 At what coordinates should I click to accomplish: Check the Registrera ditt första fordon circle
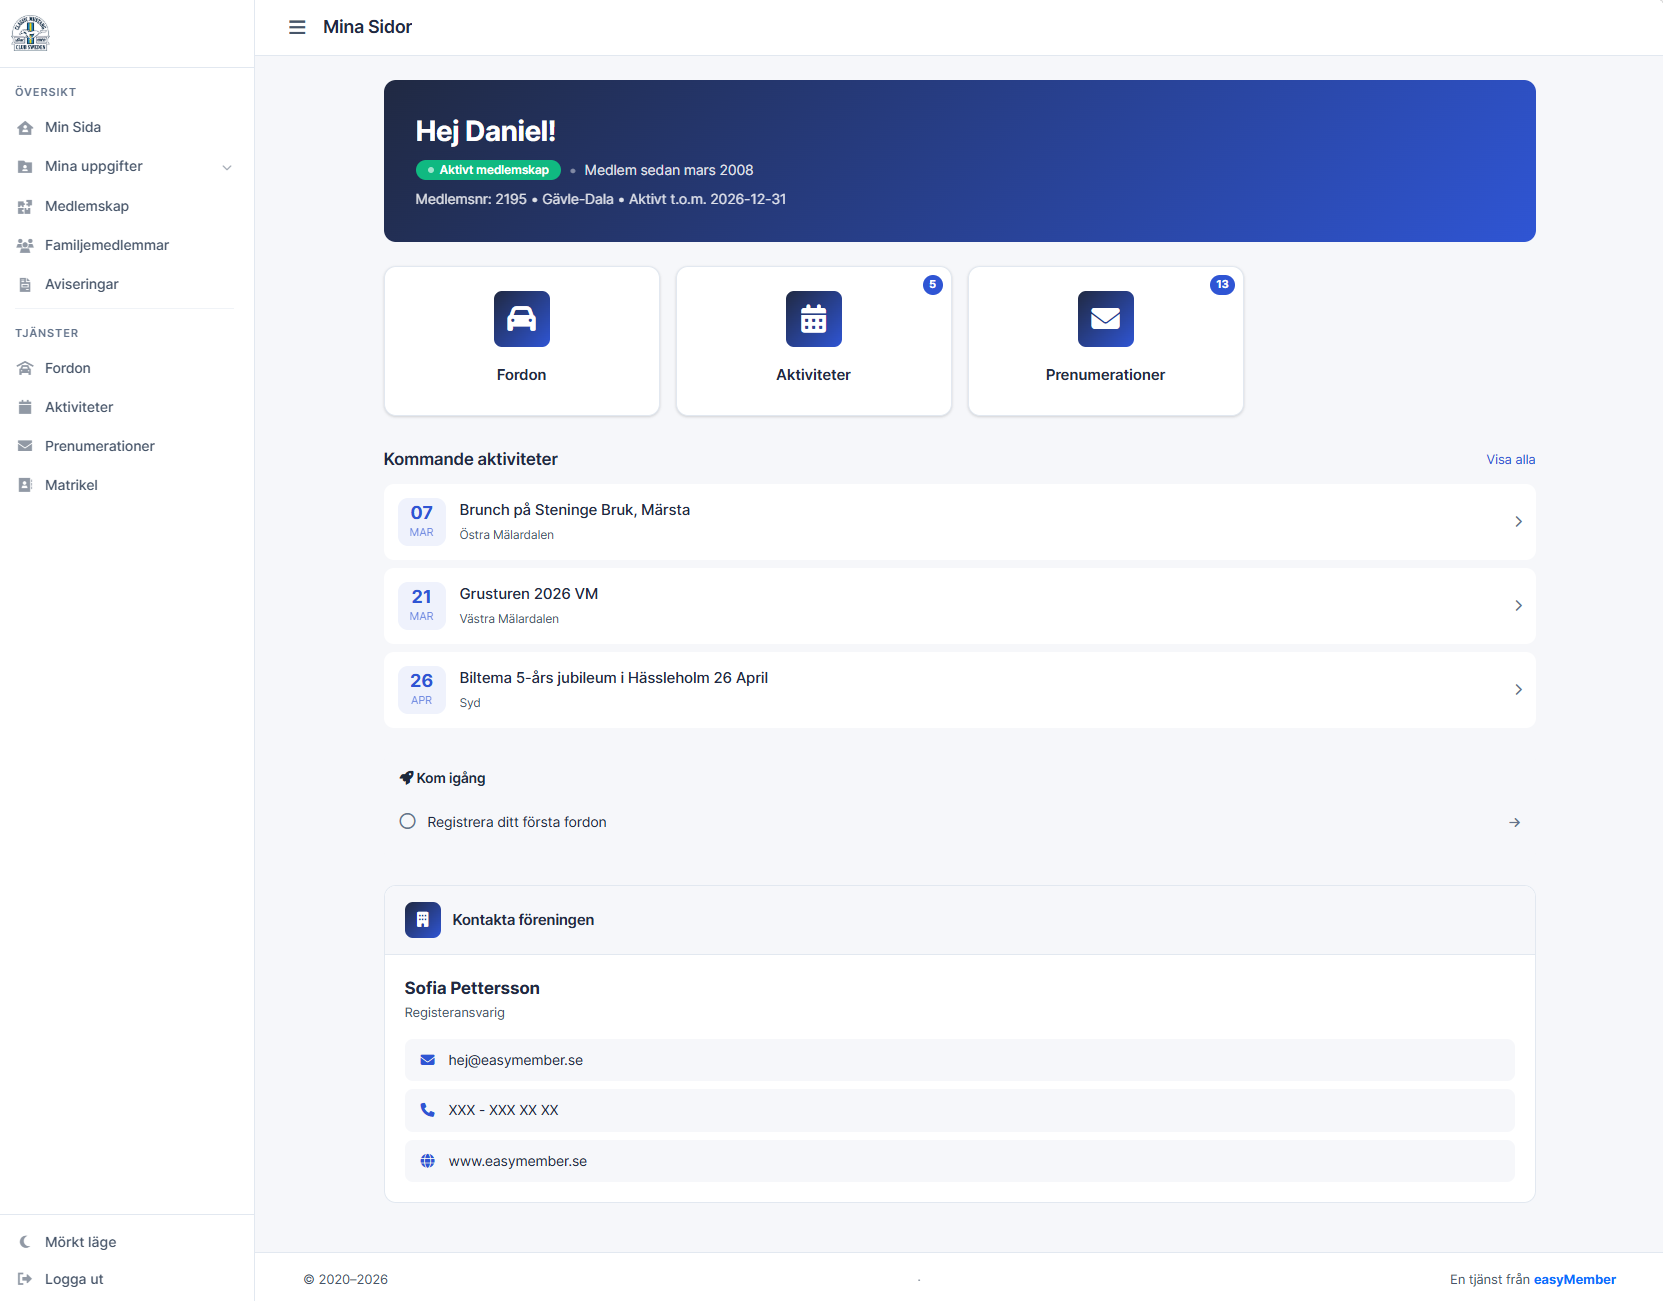click(407, 822)
